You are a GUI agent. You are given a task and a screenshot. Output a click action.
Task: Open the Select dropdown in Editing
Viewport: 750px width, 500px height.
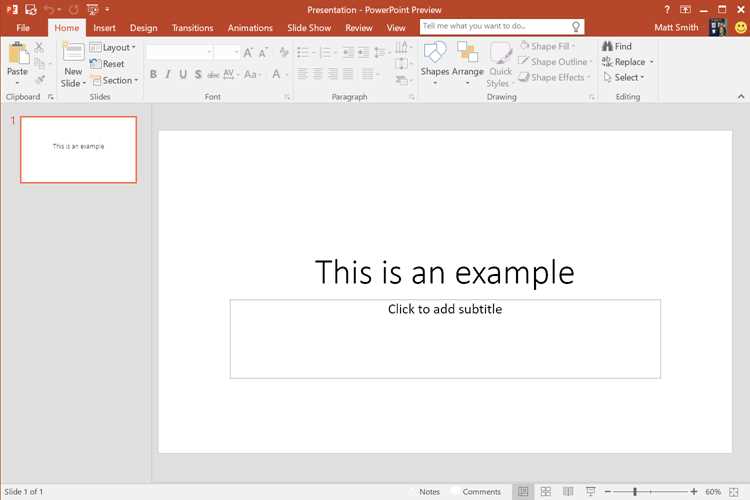(x=623, y=77)
